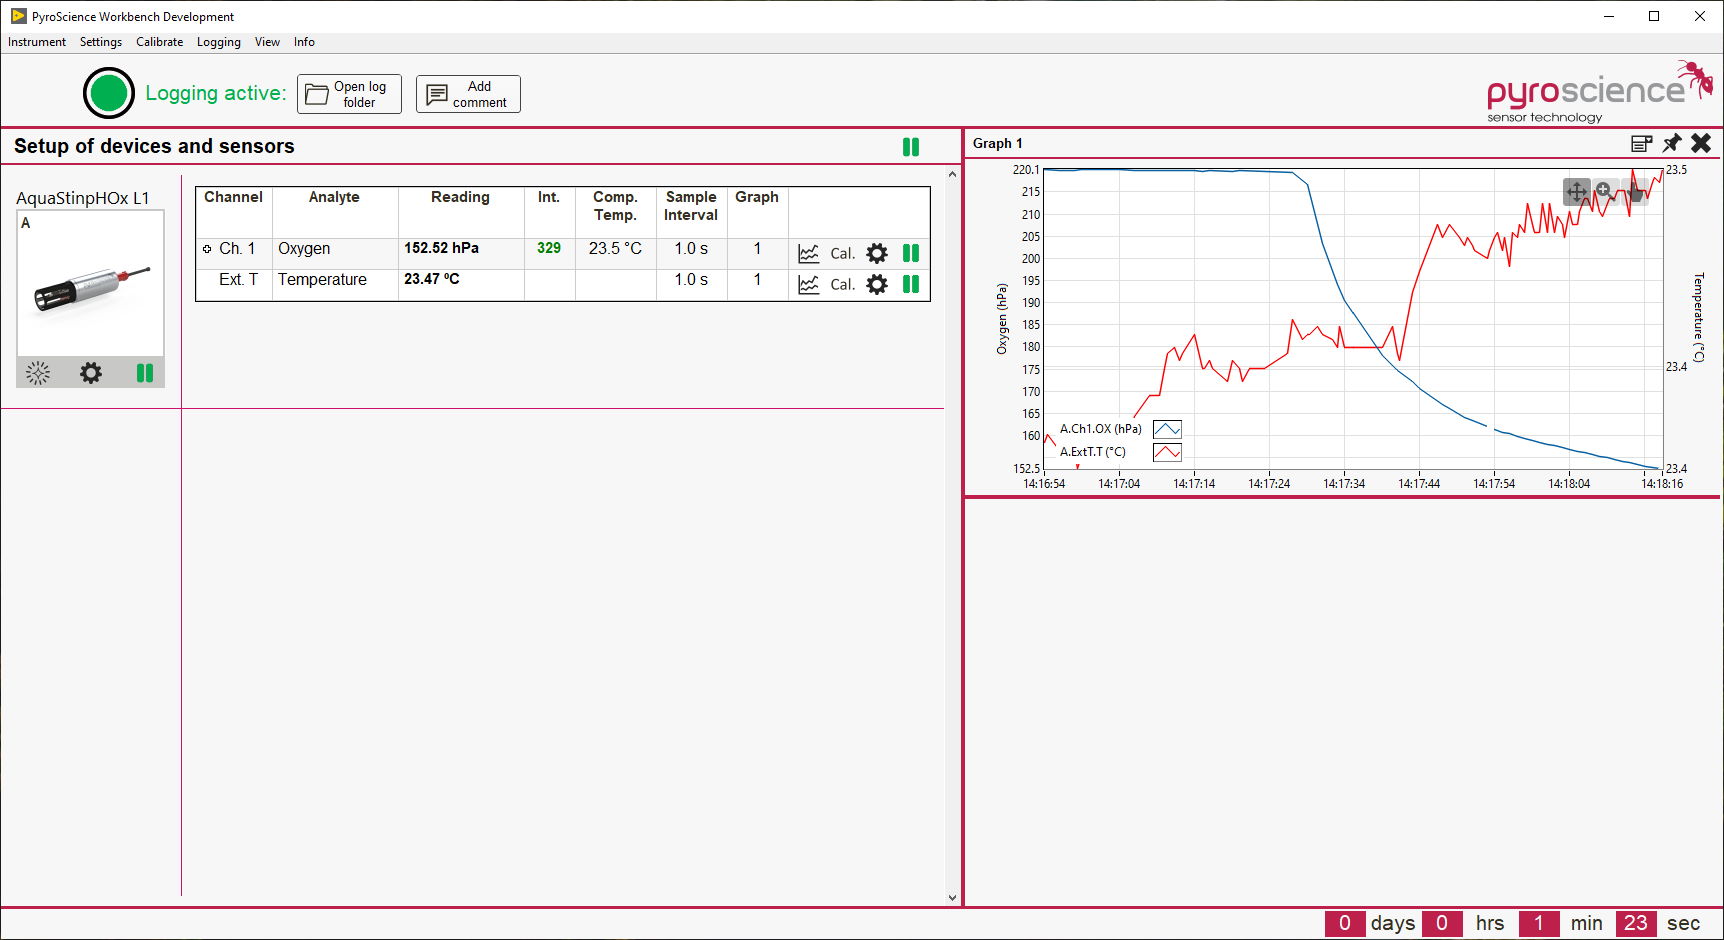Click the A.Ch1.OX (hPa) legend label

click(1101, 429)
